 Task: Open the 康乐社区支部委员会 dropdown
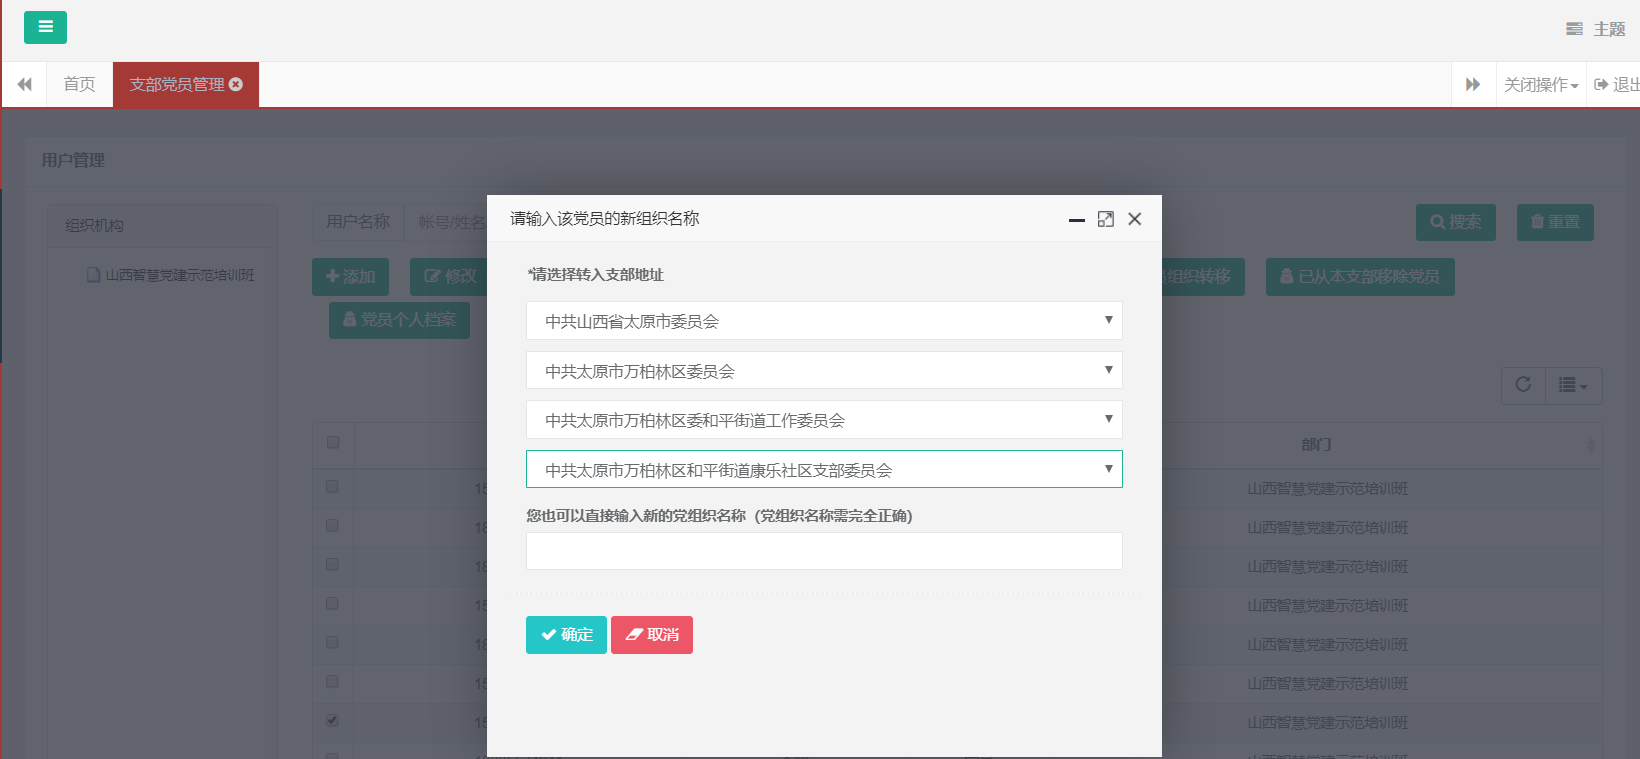824,470
